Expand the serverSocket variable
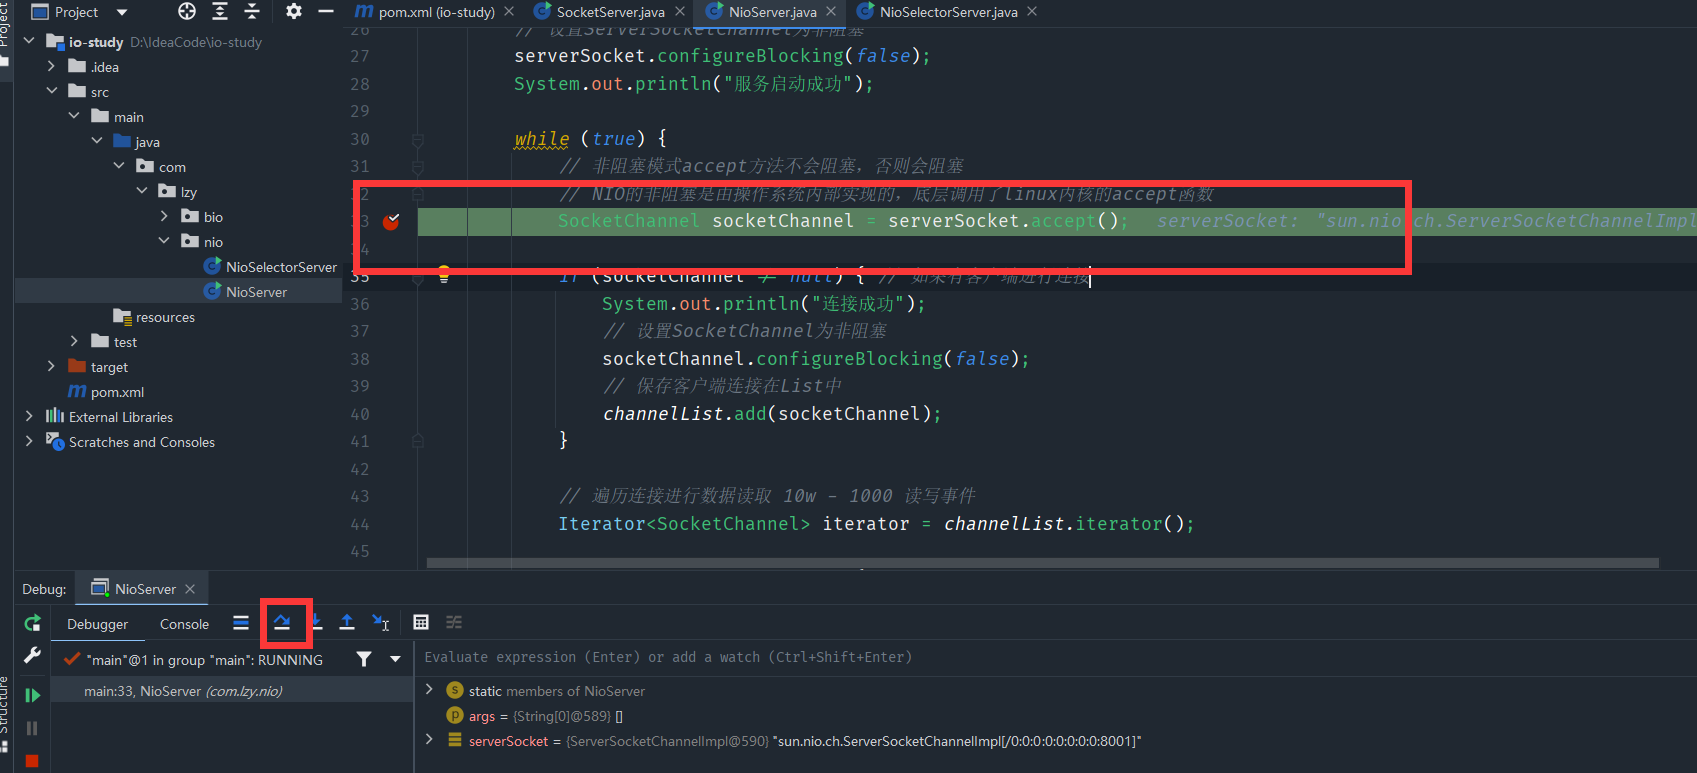The image size is (1697, 773). [x=429, y=740]
